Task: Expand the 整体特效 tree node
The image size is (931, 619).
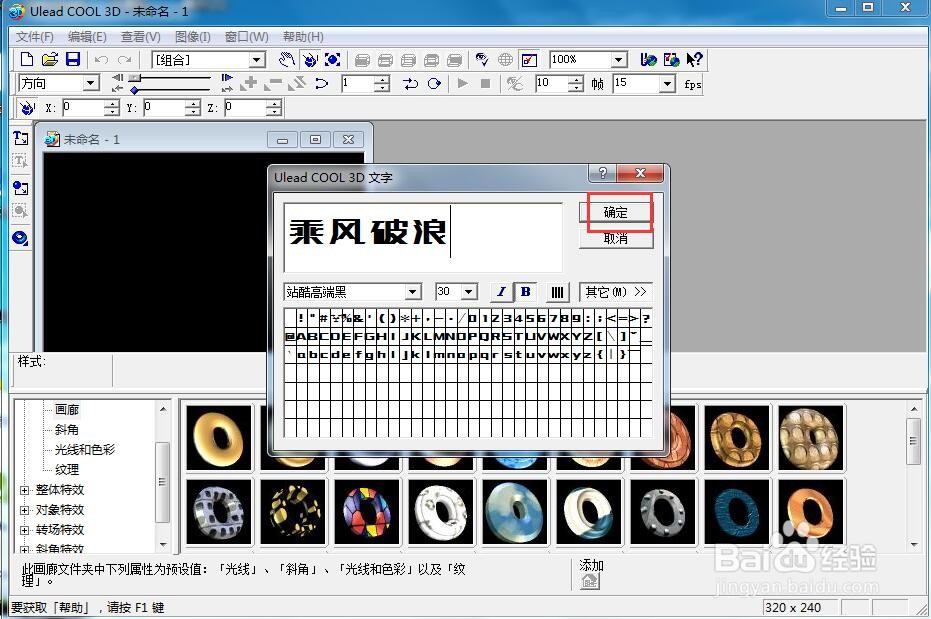Action: click(25, 490)
